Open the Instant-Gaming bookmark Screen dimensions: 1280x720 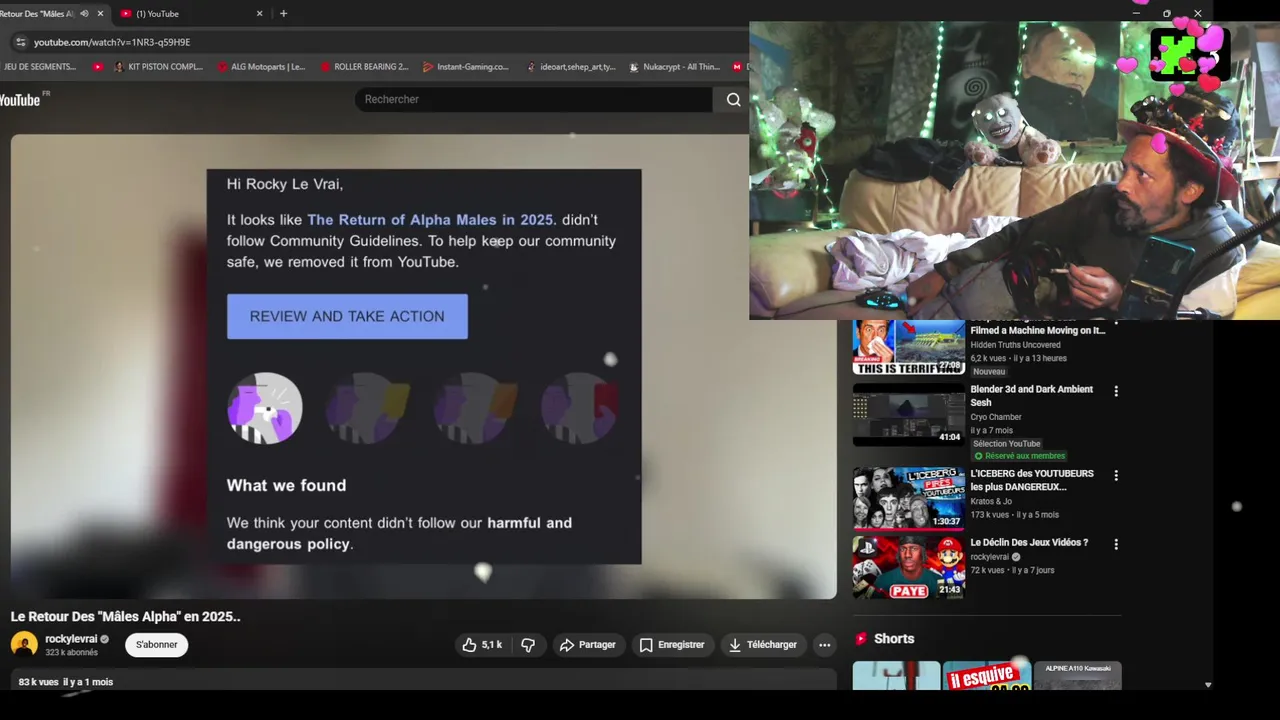(465, 67)
